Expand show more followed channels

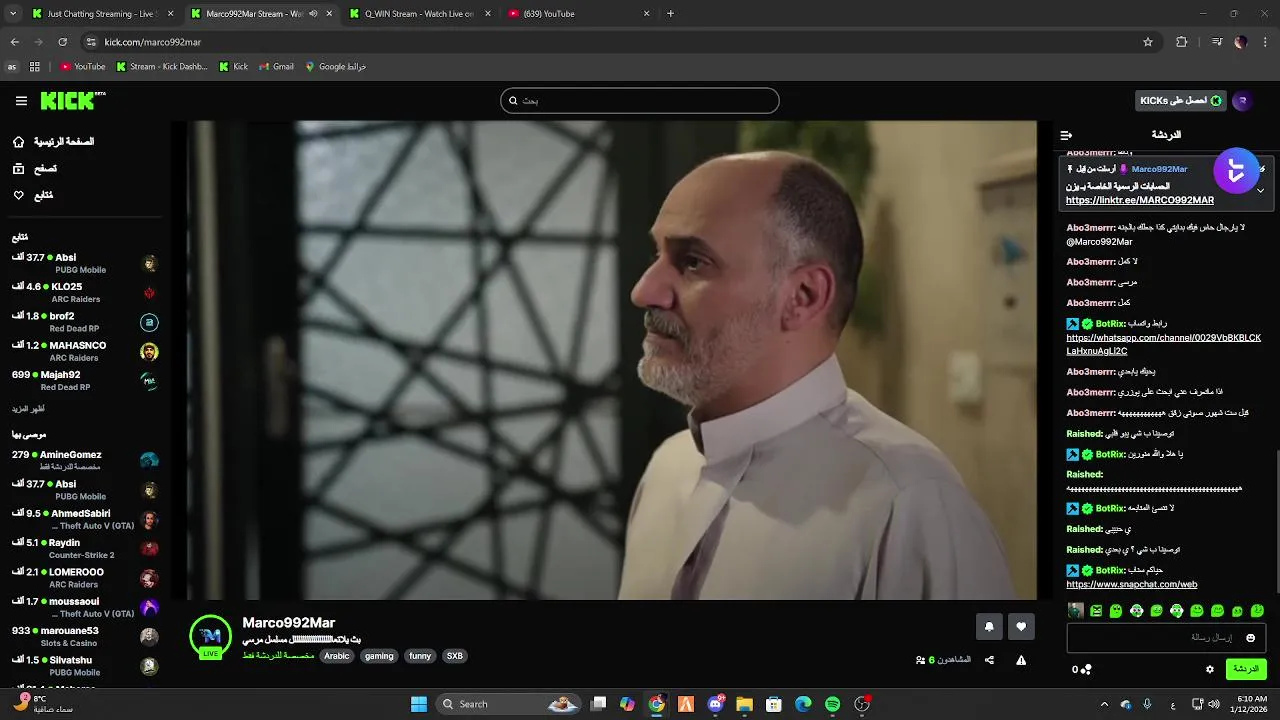28,409
